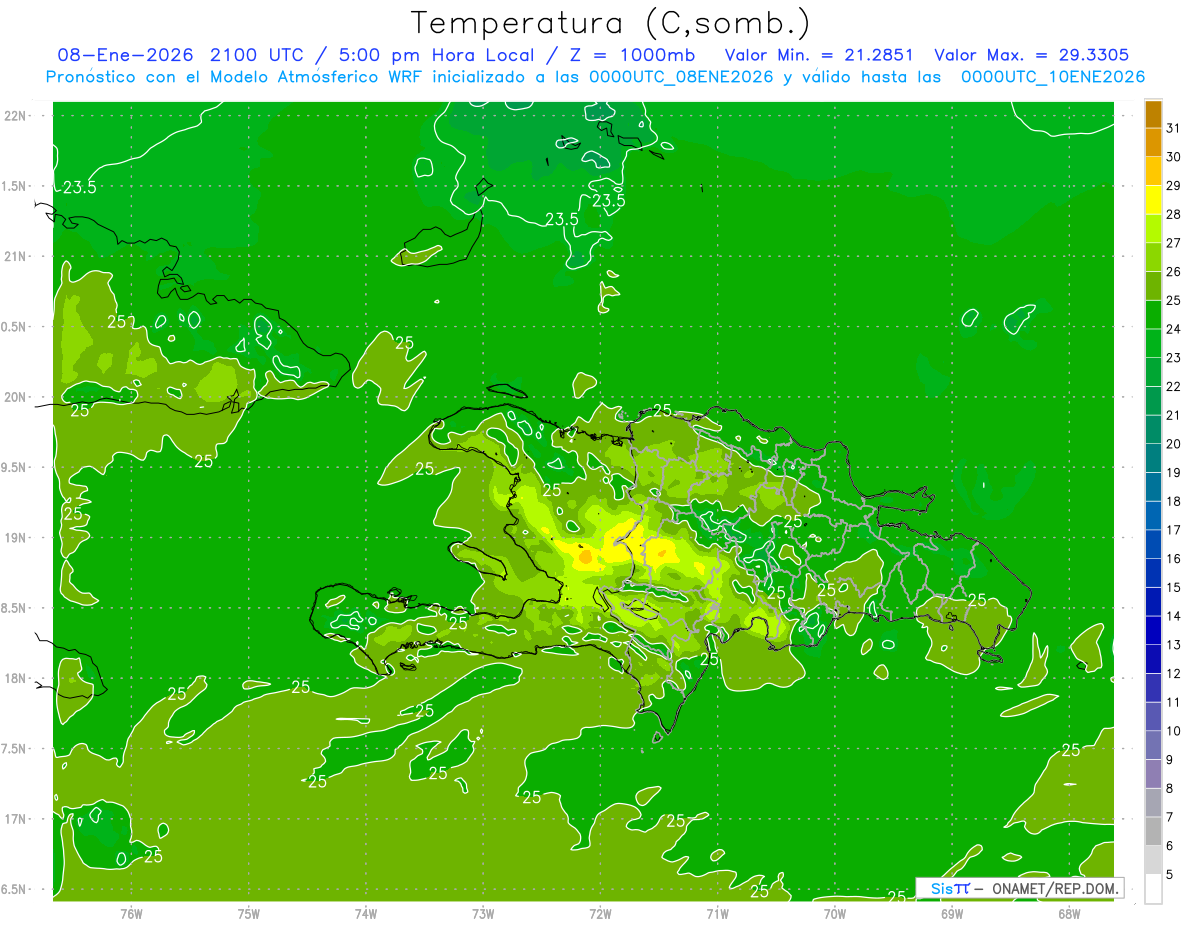Pick the dark blue legend swatch between 13 and 14
This screenshot has width=1200, height=927.
(x=1153, y=630)
